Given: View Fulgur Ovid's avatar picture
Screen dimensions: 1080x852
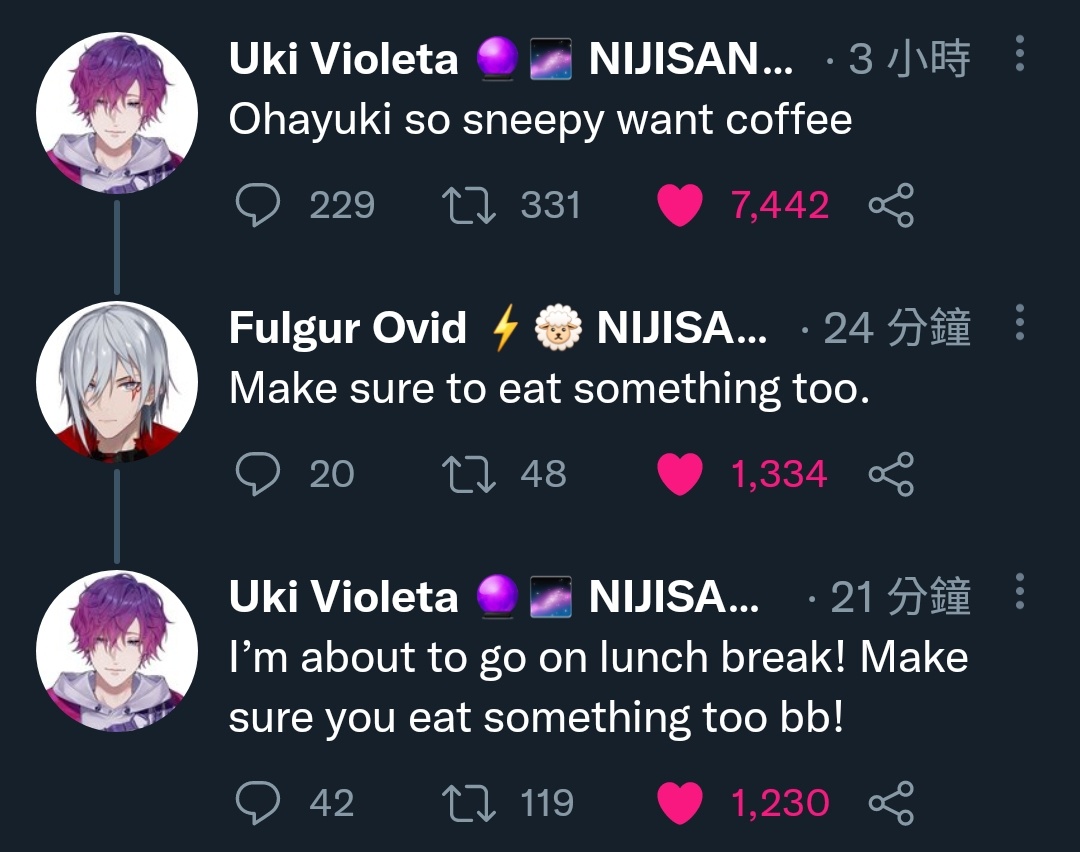Looking at the screenshot, I should point(116,382).
